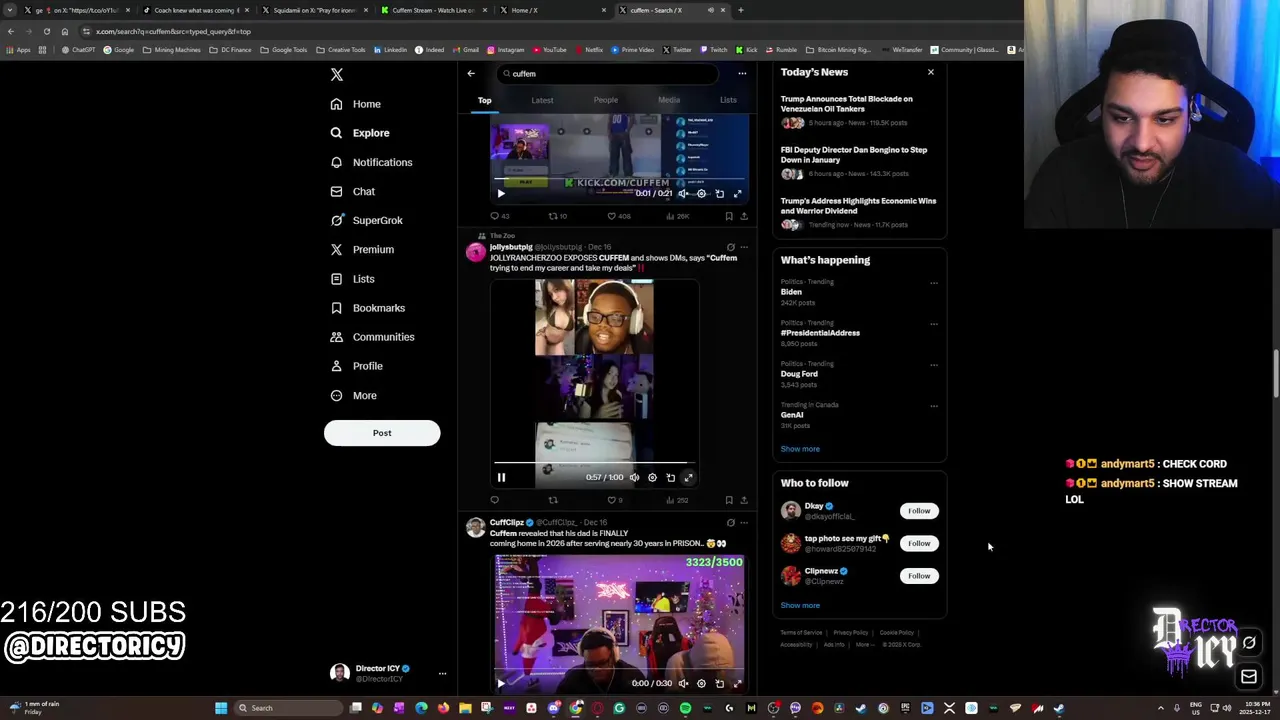
Task: Click Grok icon on jollysbutpig post
Action: [x=730, y=247]
